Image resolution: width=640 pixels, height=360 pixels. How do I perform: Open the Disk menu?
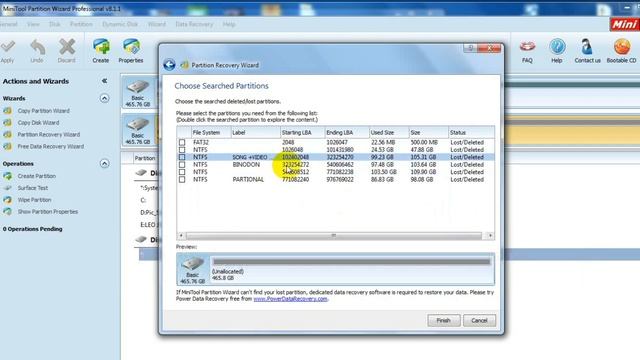55,24
